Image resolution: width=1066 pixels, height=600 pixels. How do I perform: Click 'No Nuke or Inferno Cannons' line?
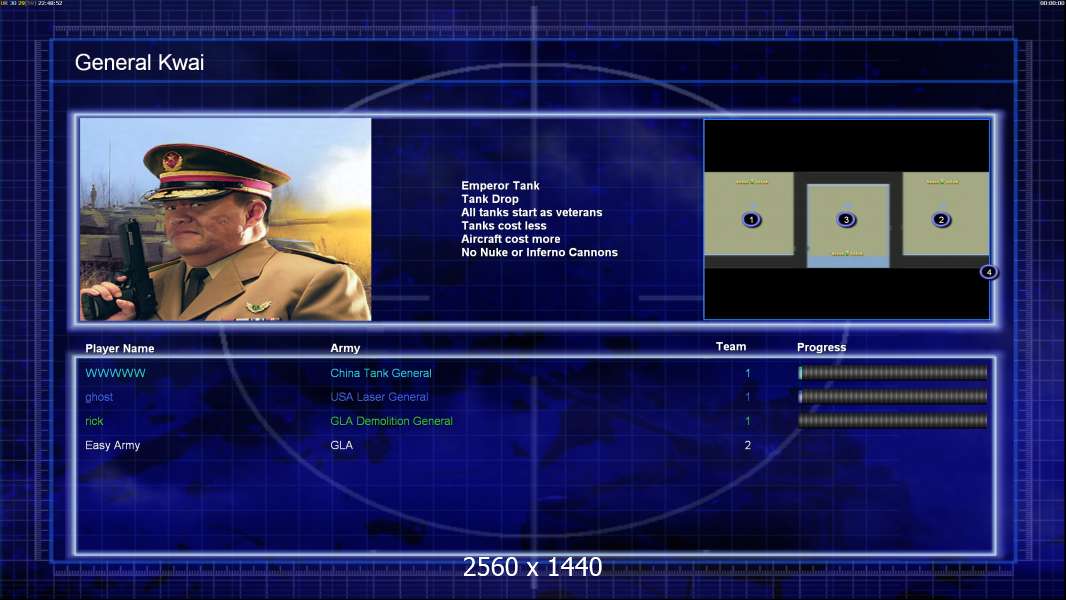pyautogui.click(x=539, y=252)
